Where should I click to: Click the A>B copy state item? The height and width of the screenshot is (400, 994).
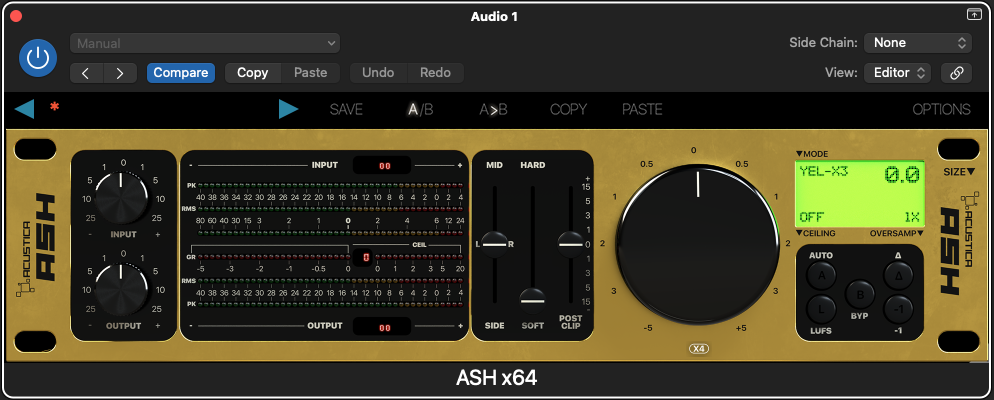pos(493,110)
